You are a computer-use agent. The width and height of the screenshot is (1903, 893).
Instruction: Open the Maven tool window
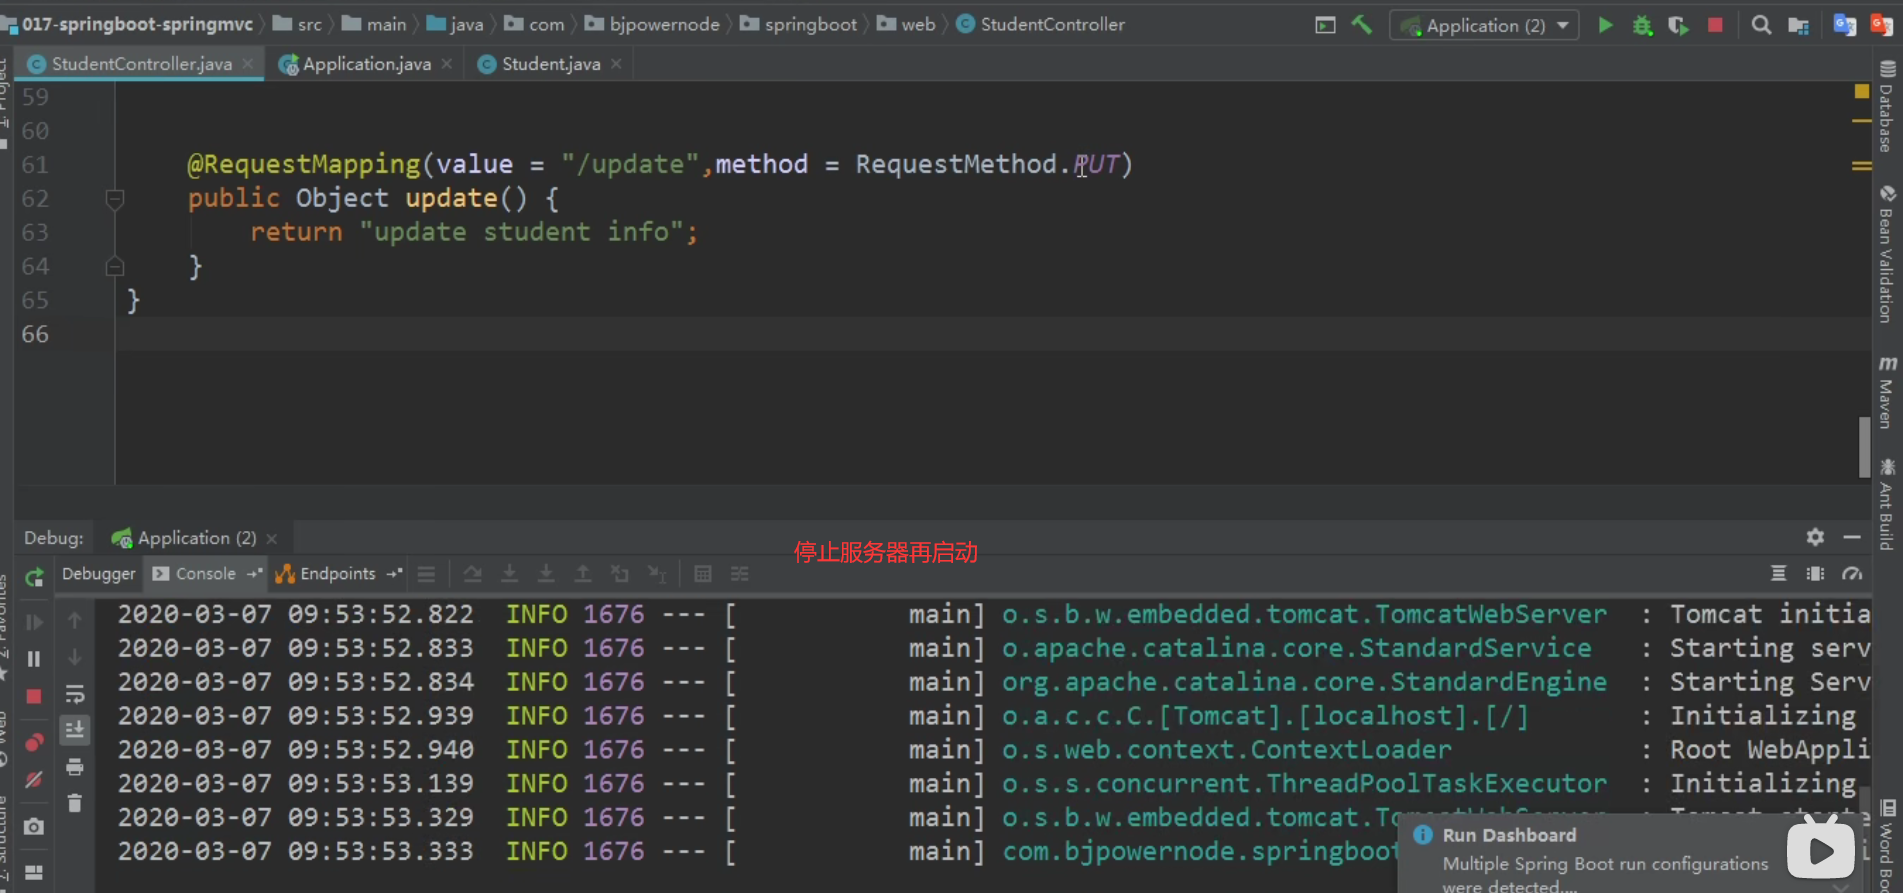tap(1887, 392)
